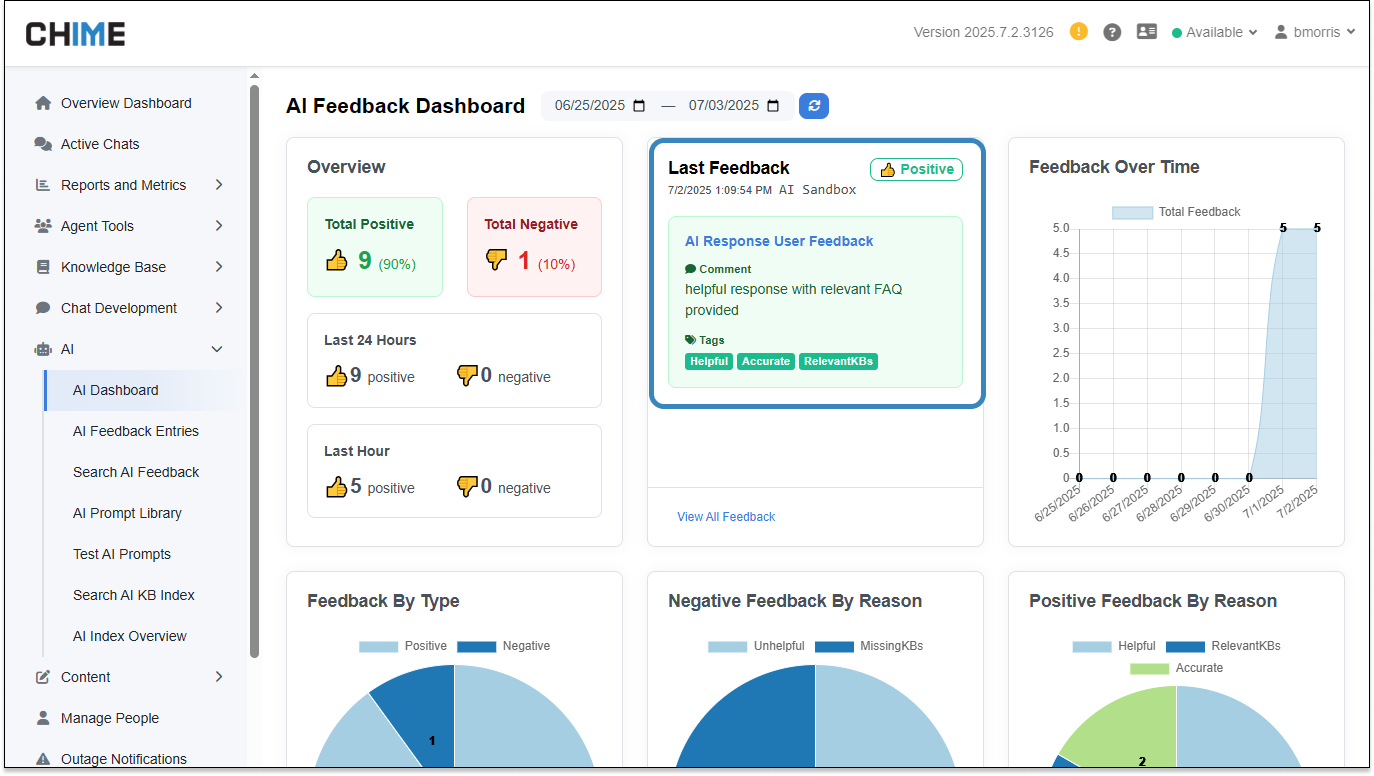Screen dimensions: 1374x776
Task: Click the ID card icon in header
Action: click(x=1147, y=32)
